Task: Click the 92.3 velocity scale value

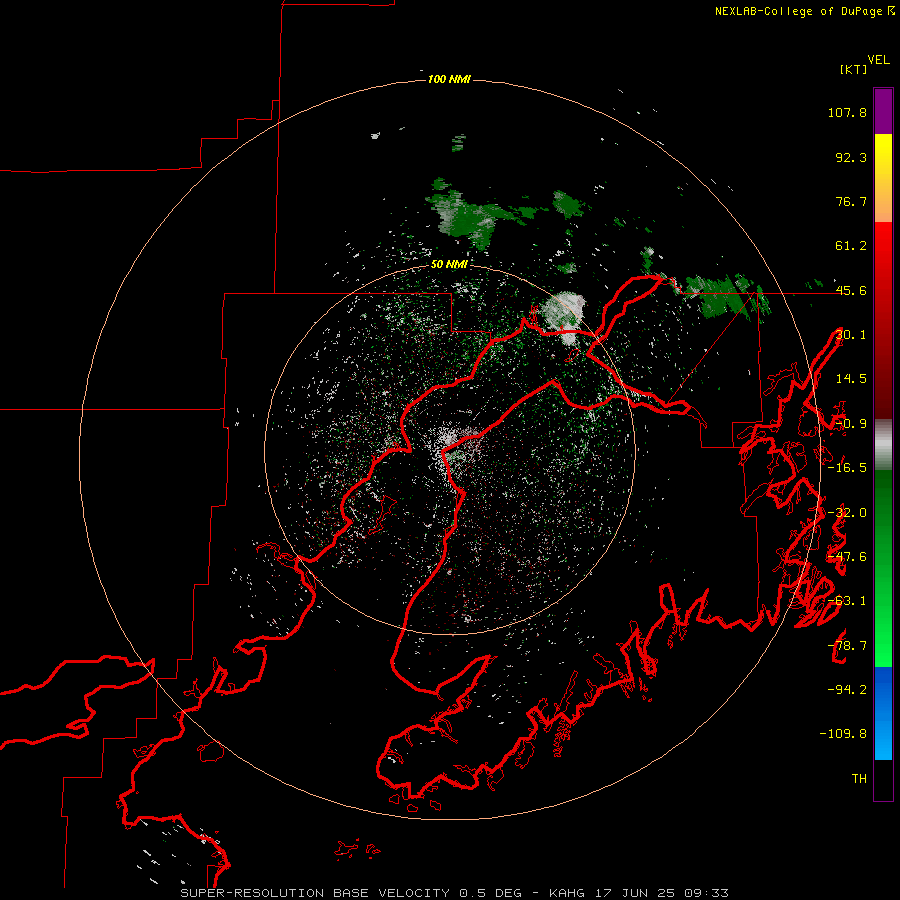Action: point(851,157)
